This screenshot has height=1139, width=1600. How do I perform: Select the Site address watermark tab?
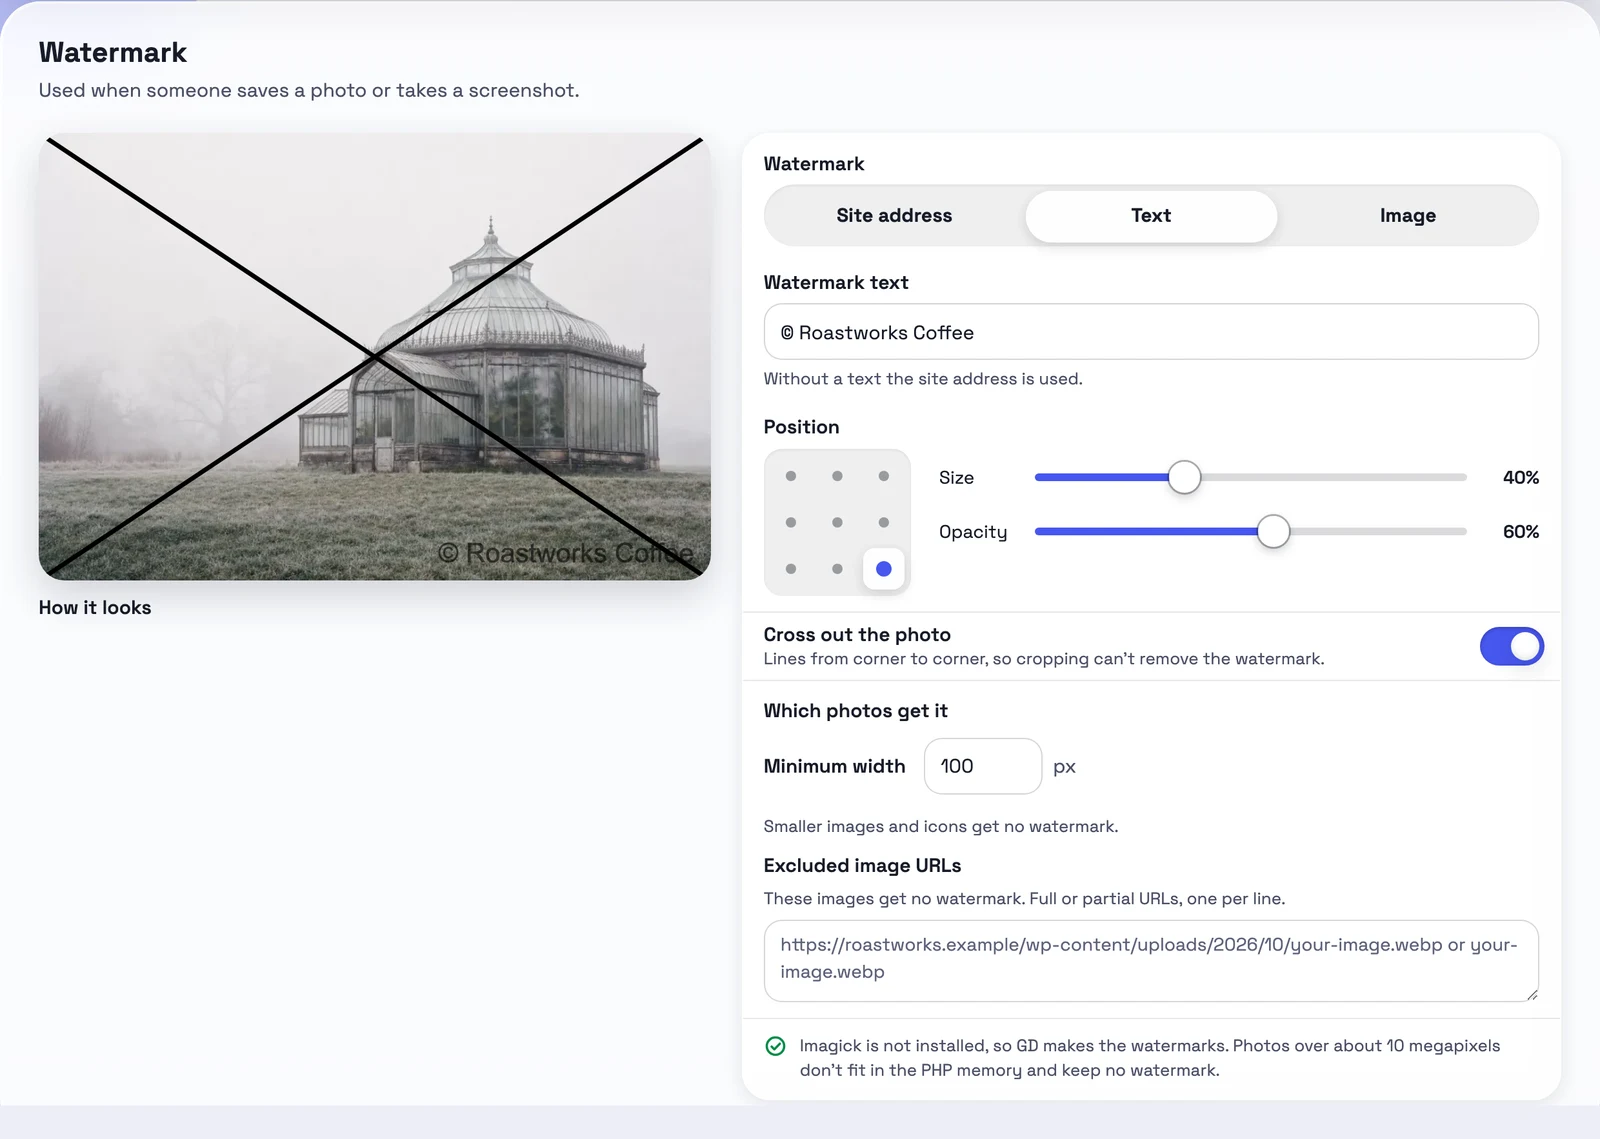(x=894, y=216)
